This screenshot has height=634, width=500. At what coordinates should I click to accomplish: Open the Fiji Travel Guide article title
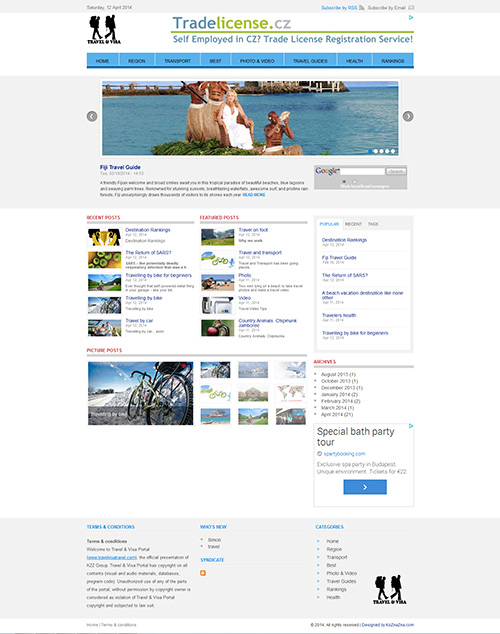120,167
